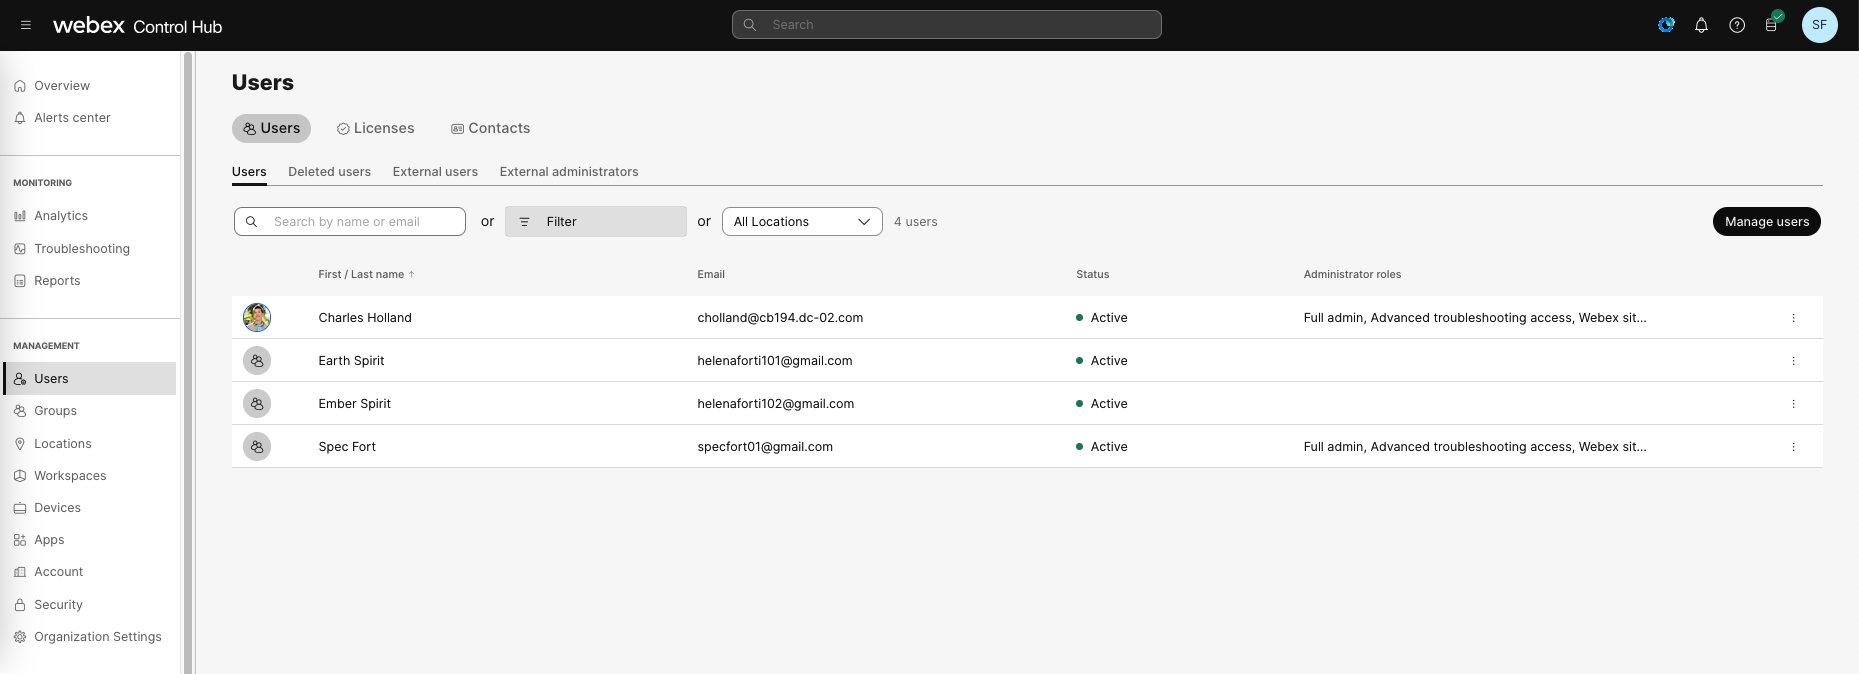Open the notifications bell icon
The width and height of the screenshot is (1859, 674).
click(1701, 25)
